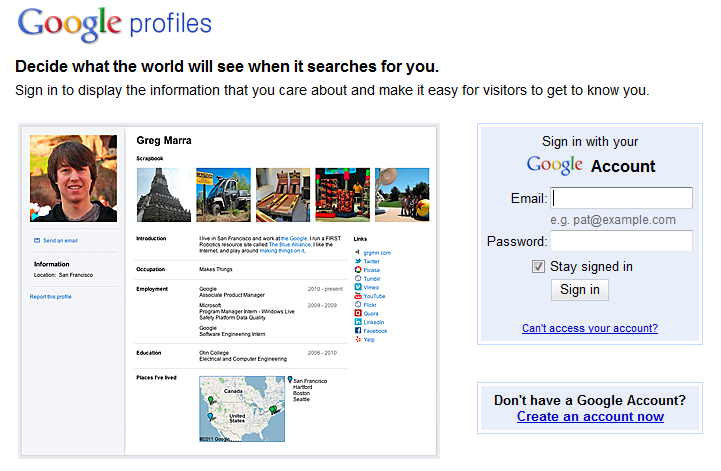This screenshot has height=471, width=721.
Task: Click the LinkedIn icon in Links
Action: [x=358, y=322]
